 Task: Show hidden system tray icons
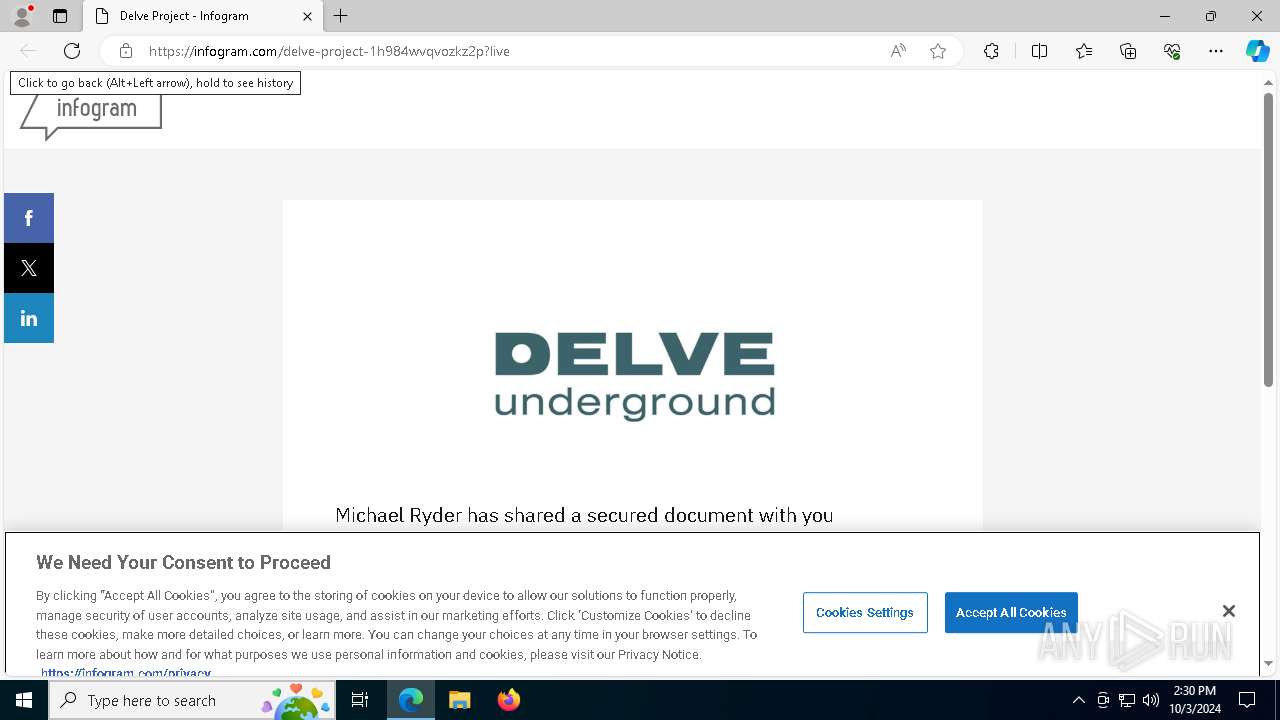point(1078,700)
